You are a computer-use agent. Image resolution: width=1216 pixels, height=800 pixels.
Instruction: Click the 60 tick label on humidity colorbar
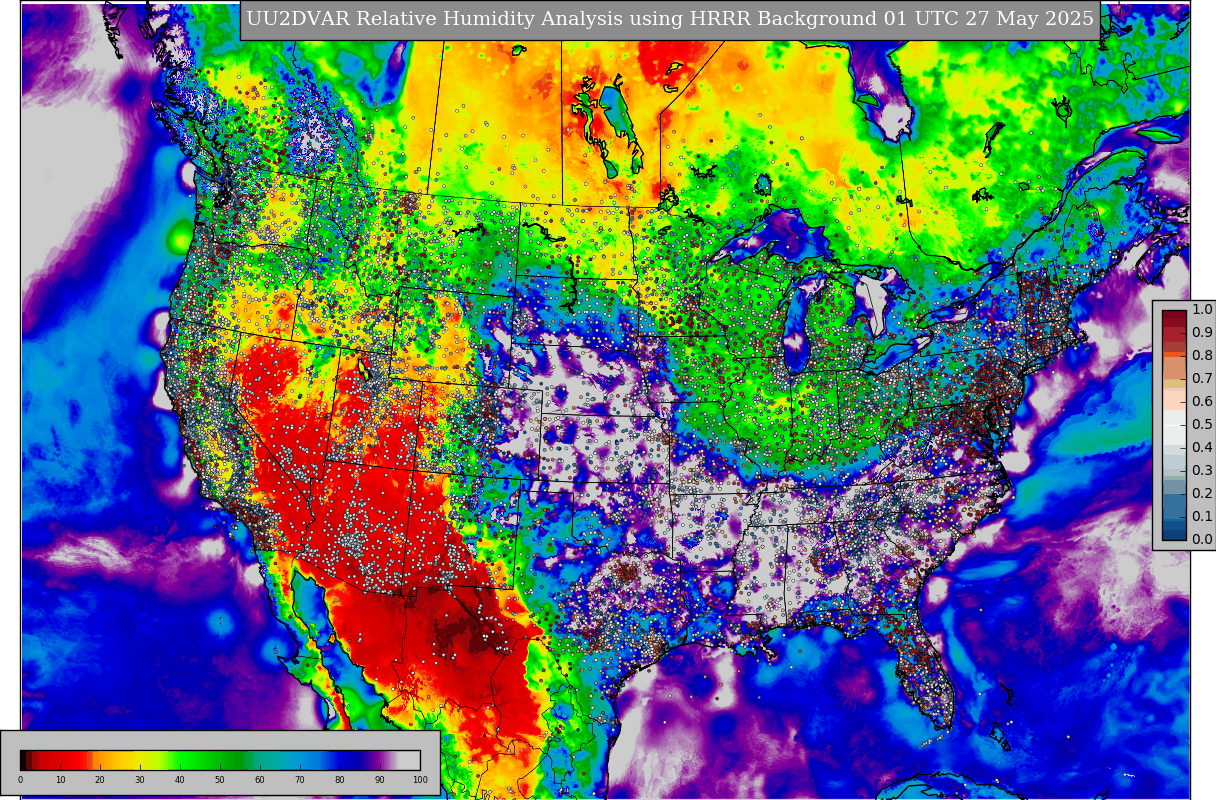click(x=260, y=780)
